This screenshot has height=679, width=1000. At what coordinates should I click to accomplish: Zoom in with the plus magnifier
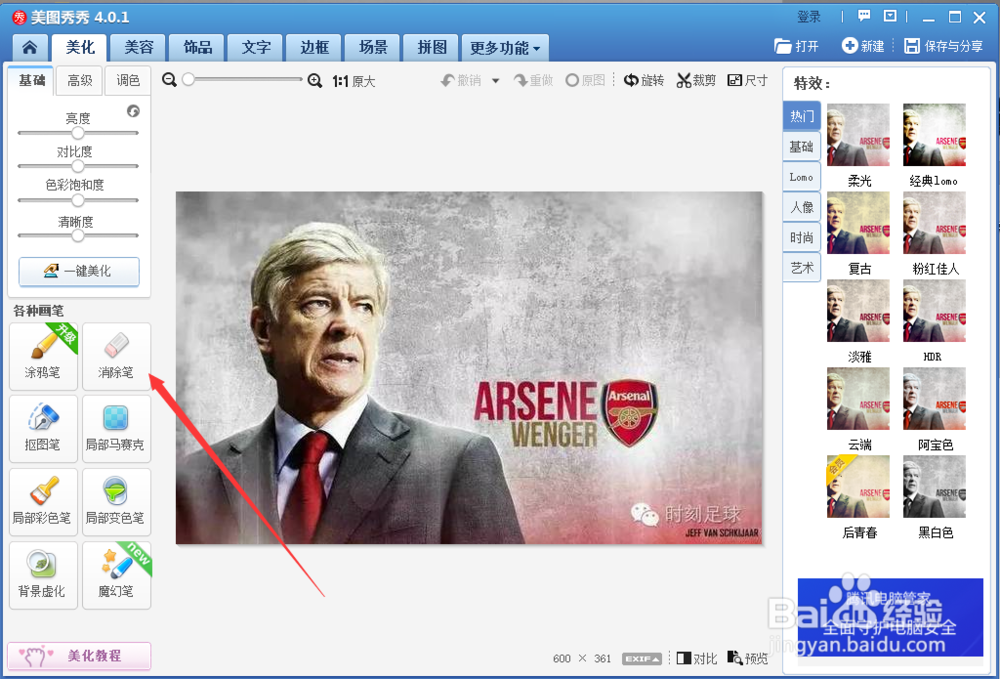coord(314,80)
